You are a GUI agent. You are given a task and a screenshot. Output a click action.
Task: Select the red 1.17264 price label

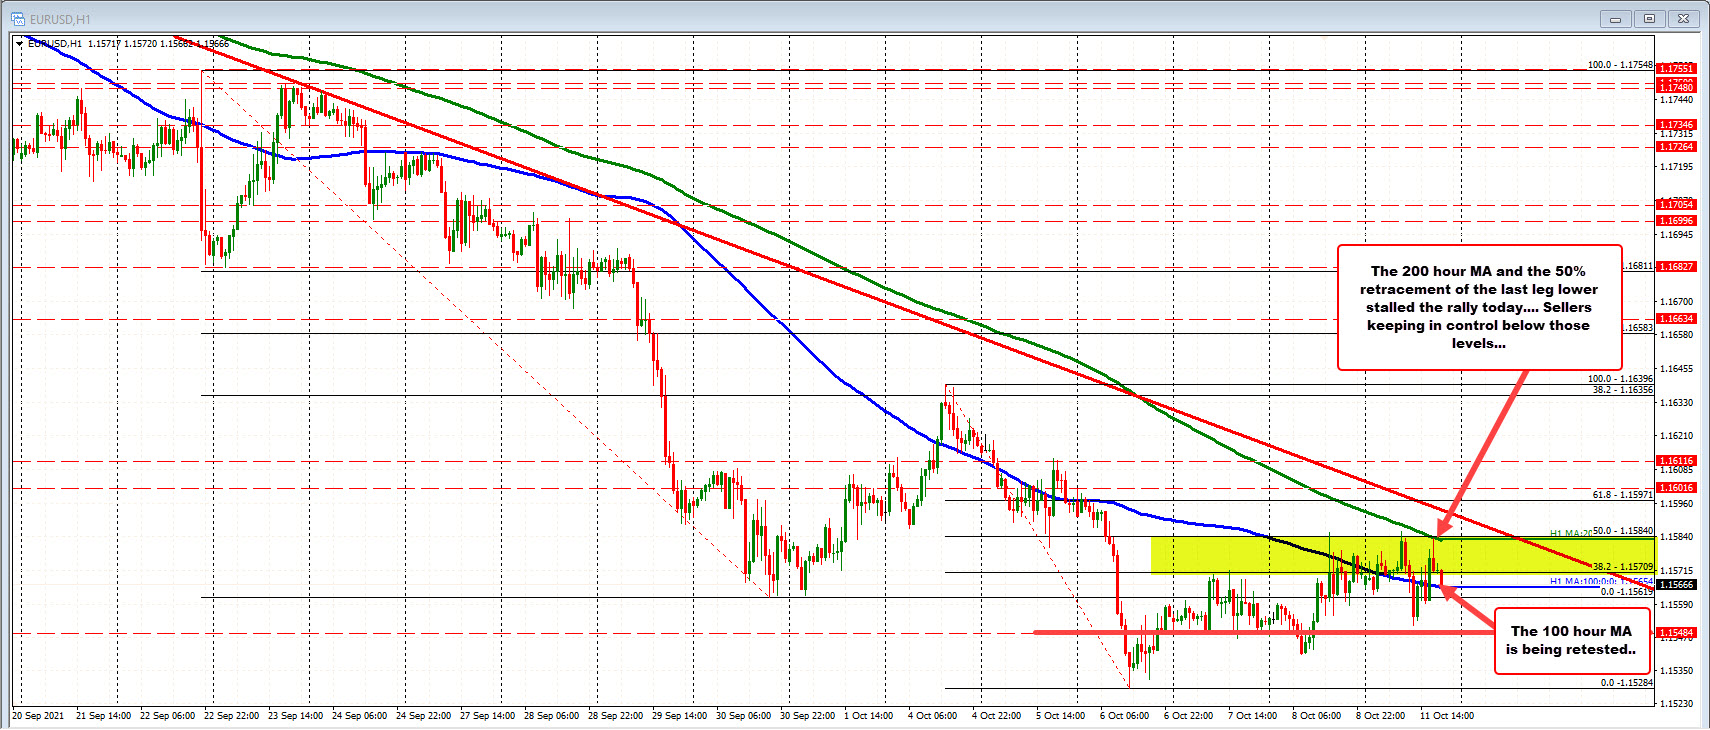(1677, 147)
